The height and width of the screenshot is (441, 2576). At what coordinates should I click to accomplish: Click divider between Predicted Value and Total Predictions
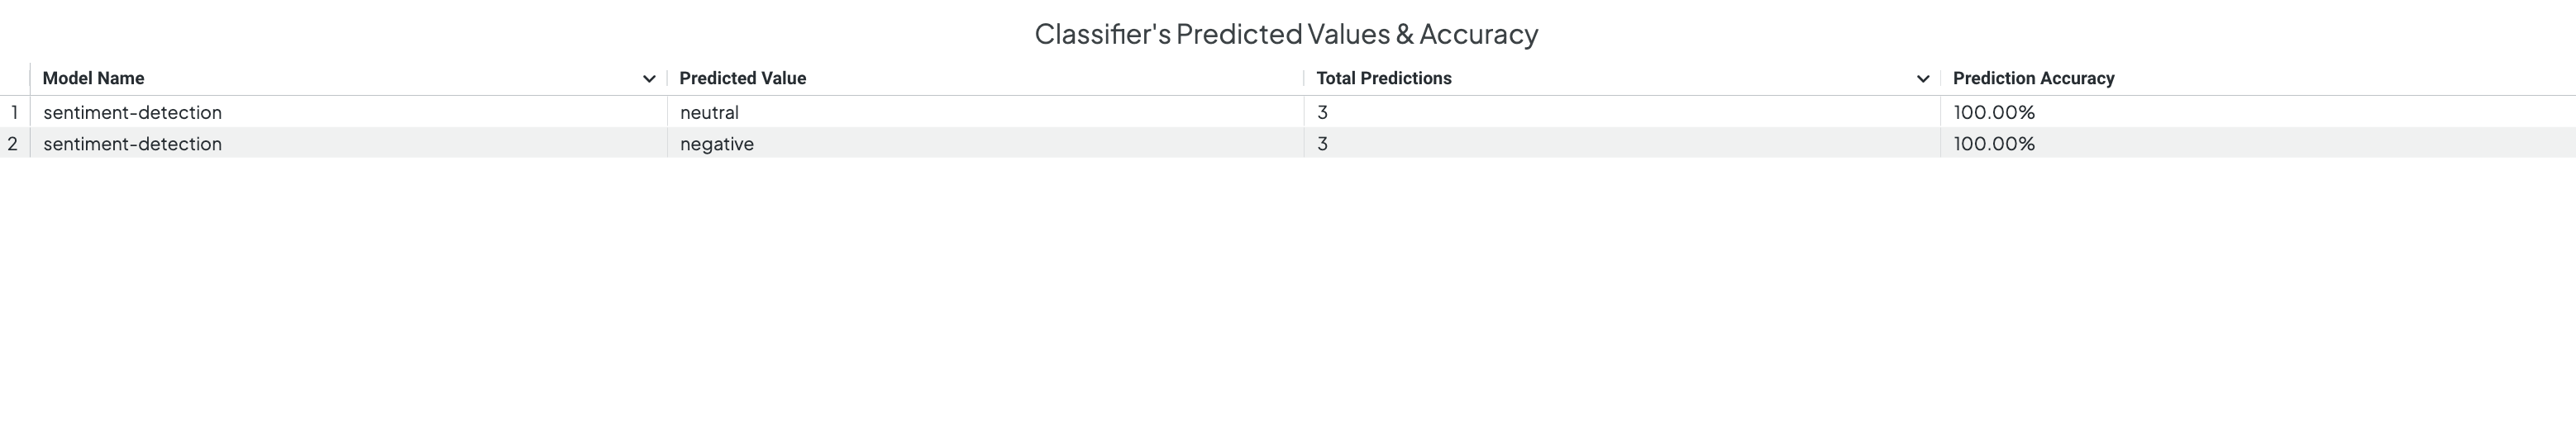tap(1304, 79)
